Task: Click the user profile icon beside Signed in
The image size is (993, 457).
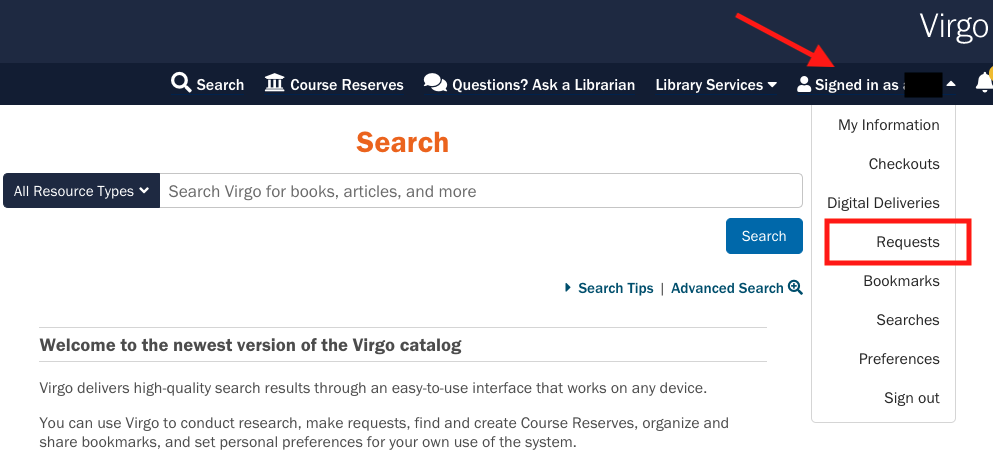Action: (804, 85)
